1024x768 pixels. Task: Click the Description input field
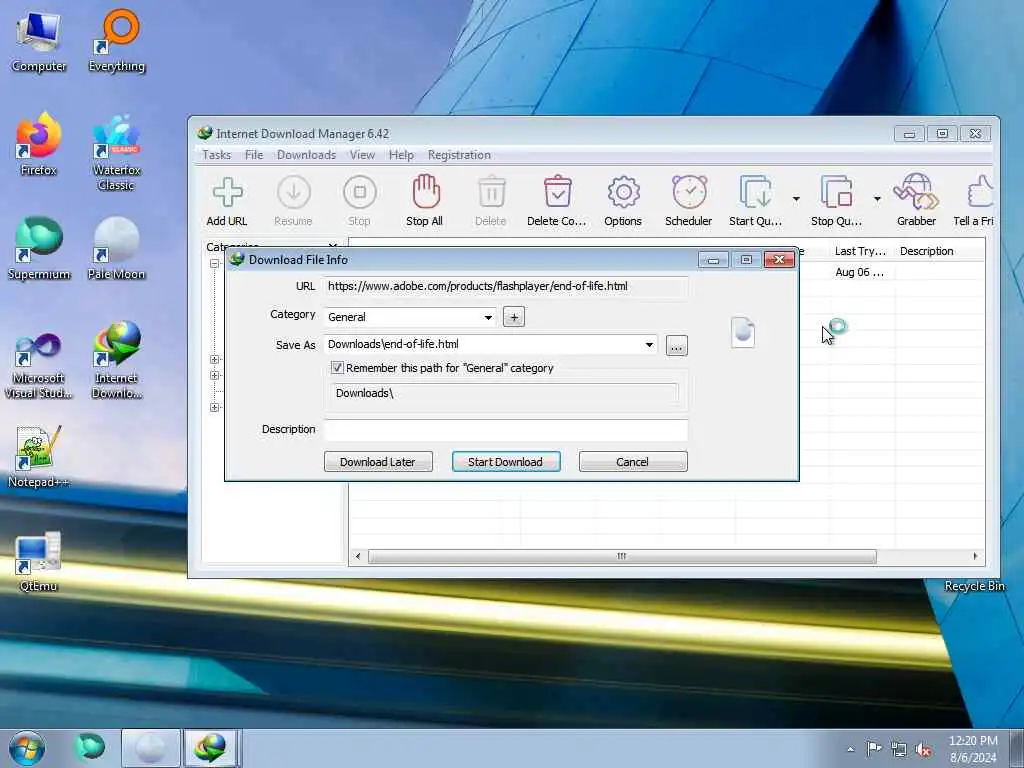point(506,430)
